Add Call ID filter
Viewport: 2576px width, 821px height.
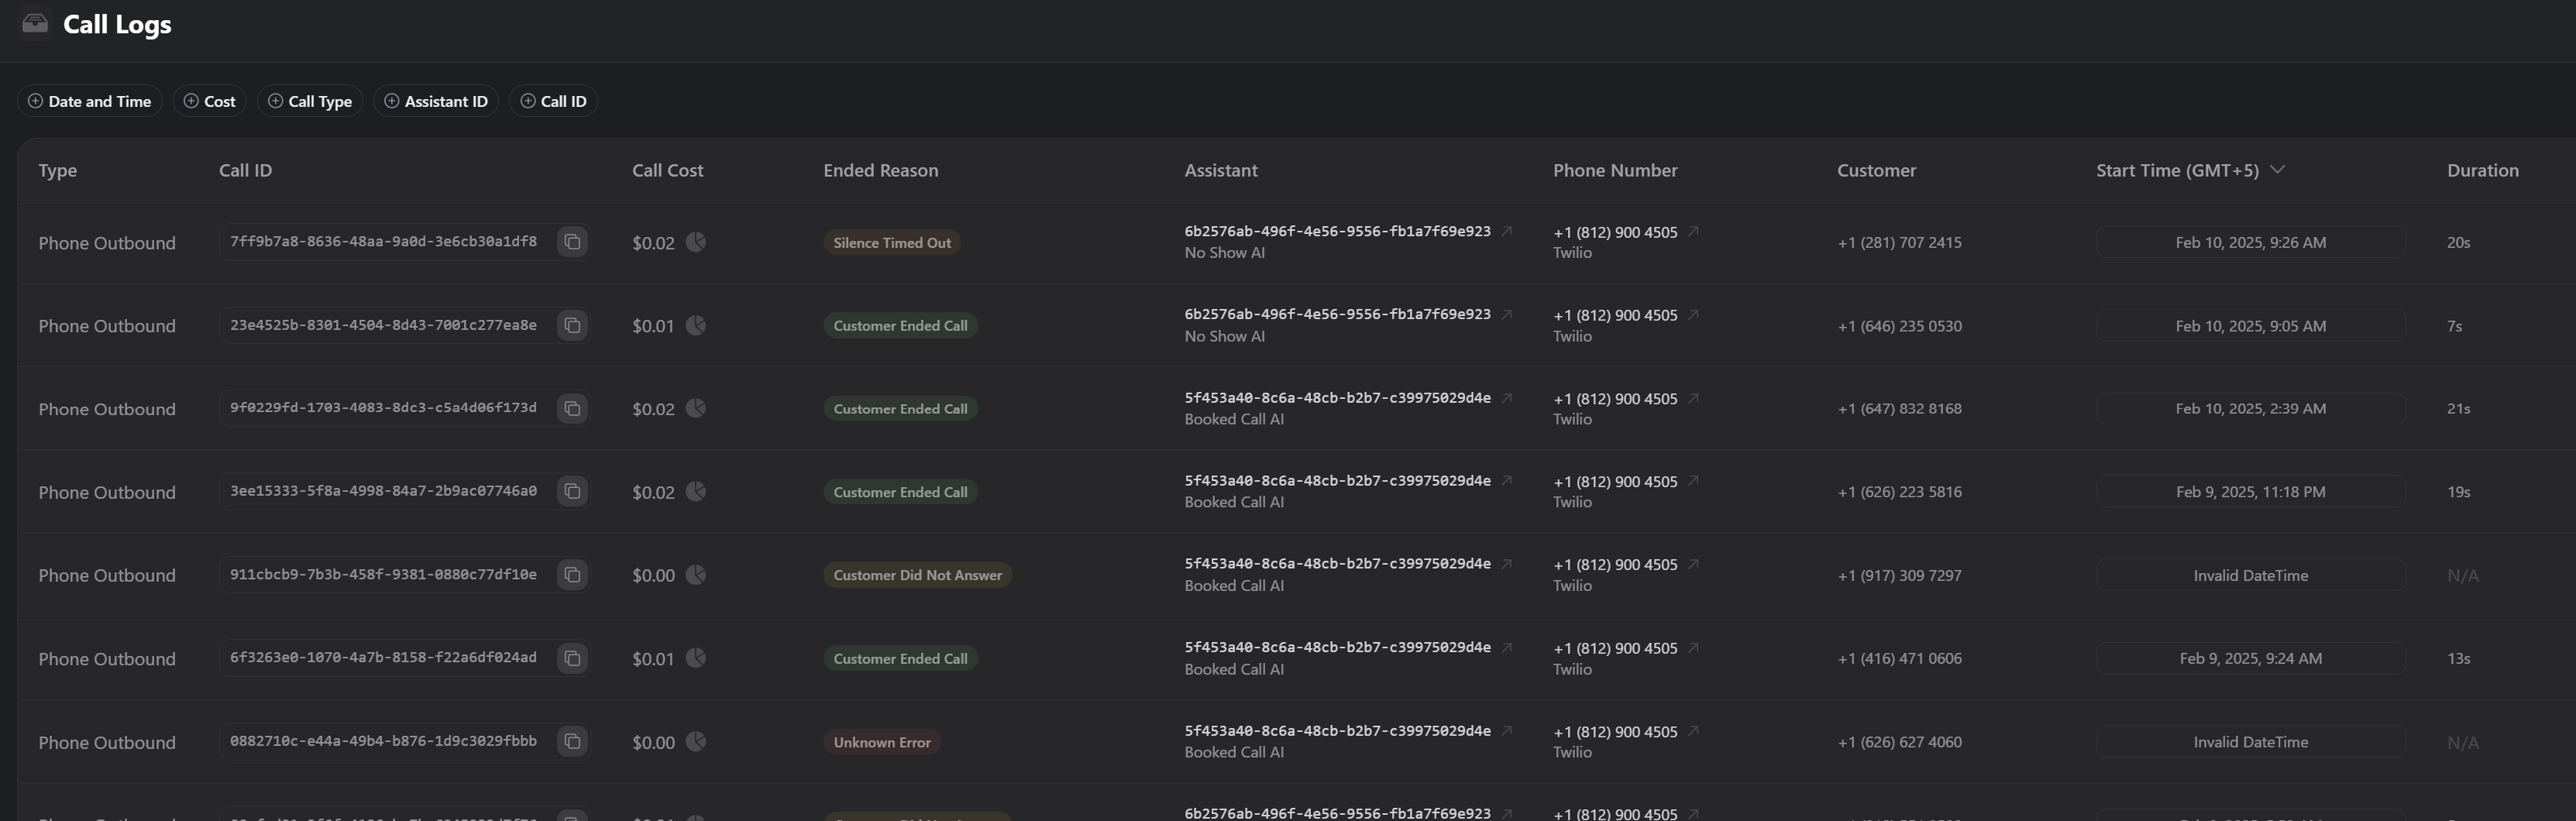coord(553,101)
